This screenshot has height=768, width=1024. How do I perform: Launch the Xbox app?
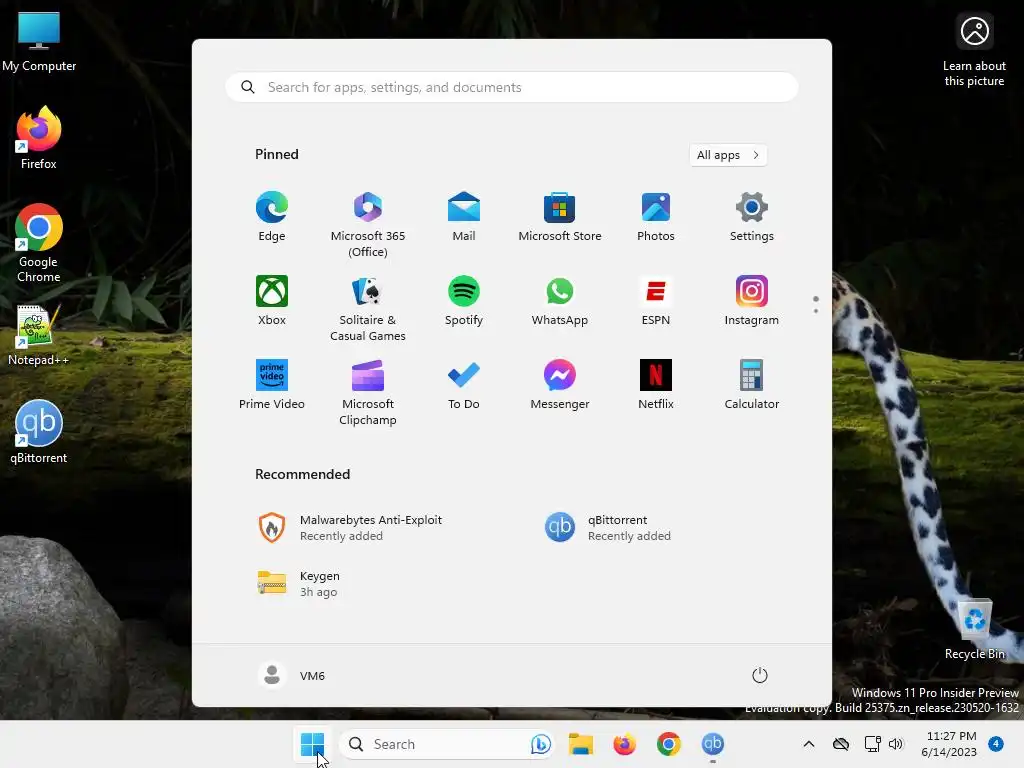point(272,300)
